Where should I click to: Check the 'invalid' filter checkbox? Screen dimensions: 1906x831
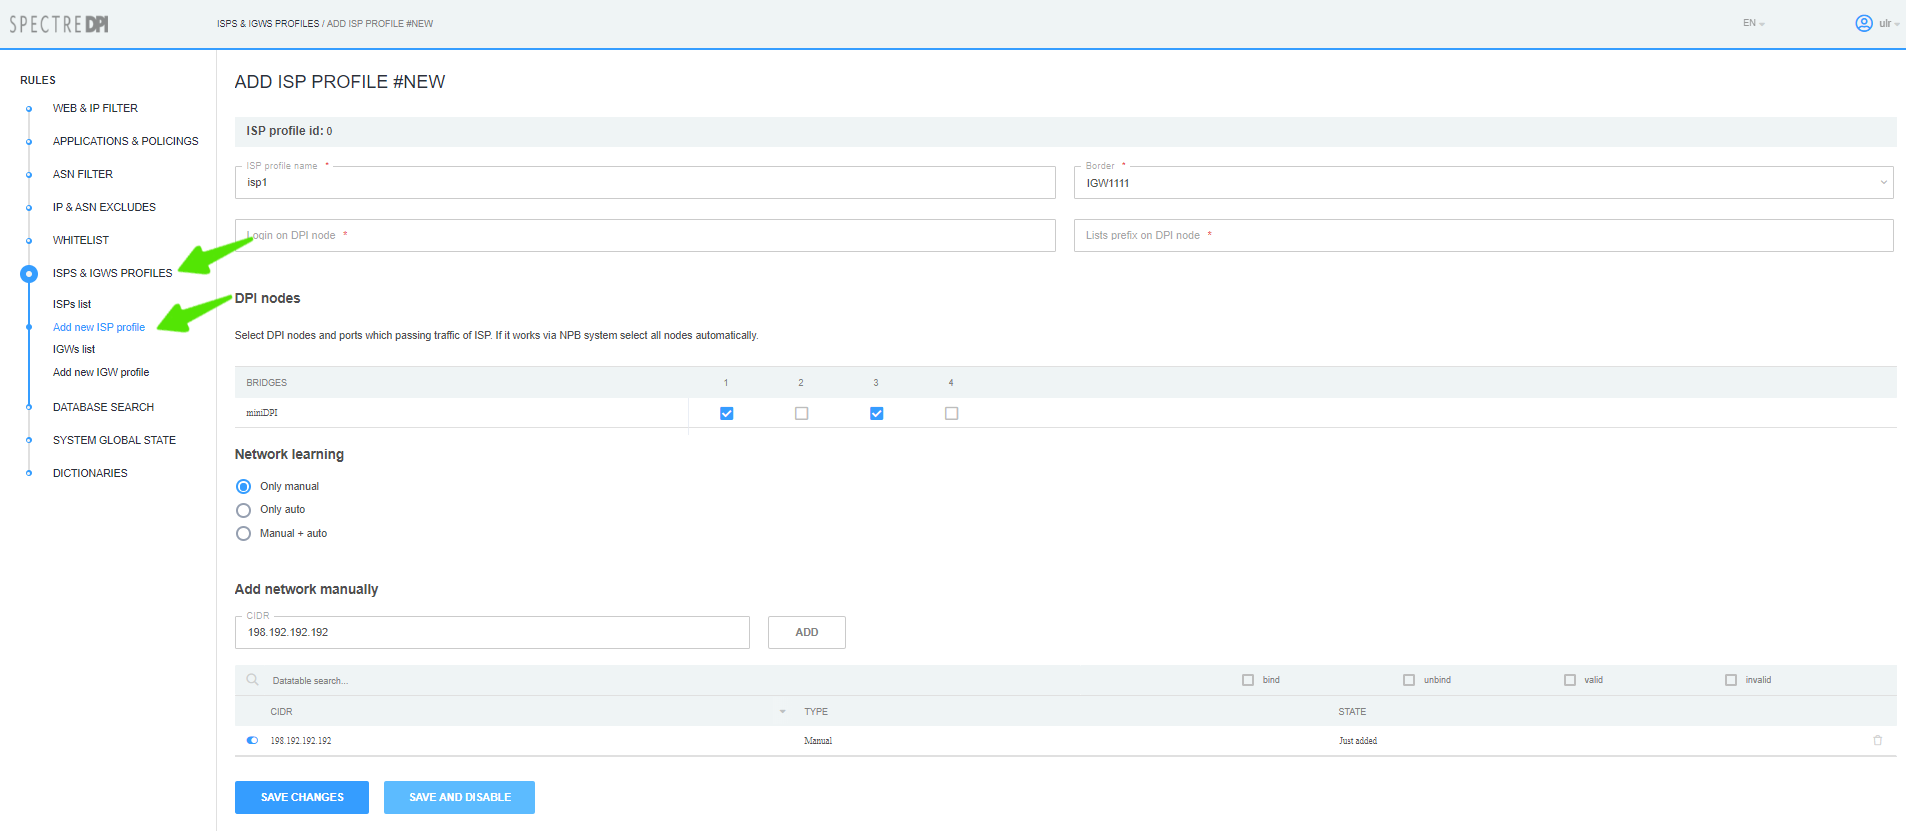1731,680
